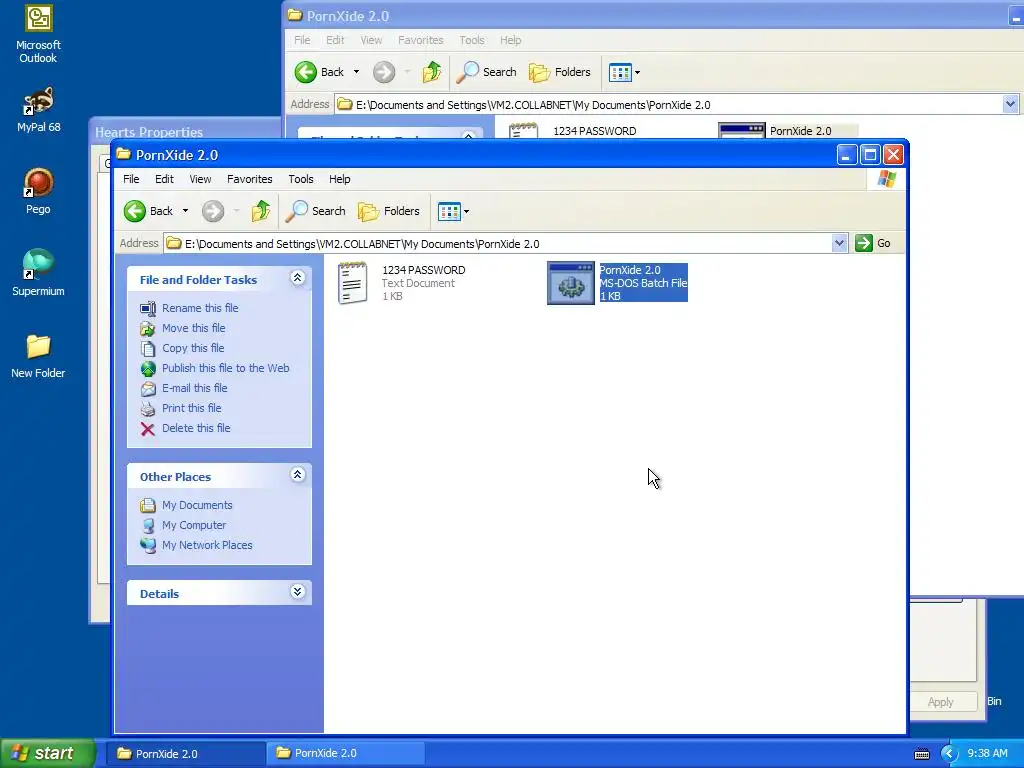Image resolution: width=1024 pixels, height=768 pixels.
Task: Open address bar dropdown in front window
Action: (x=839, y=244)
